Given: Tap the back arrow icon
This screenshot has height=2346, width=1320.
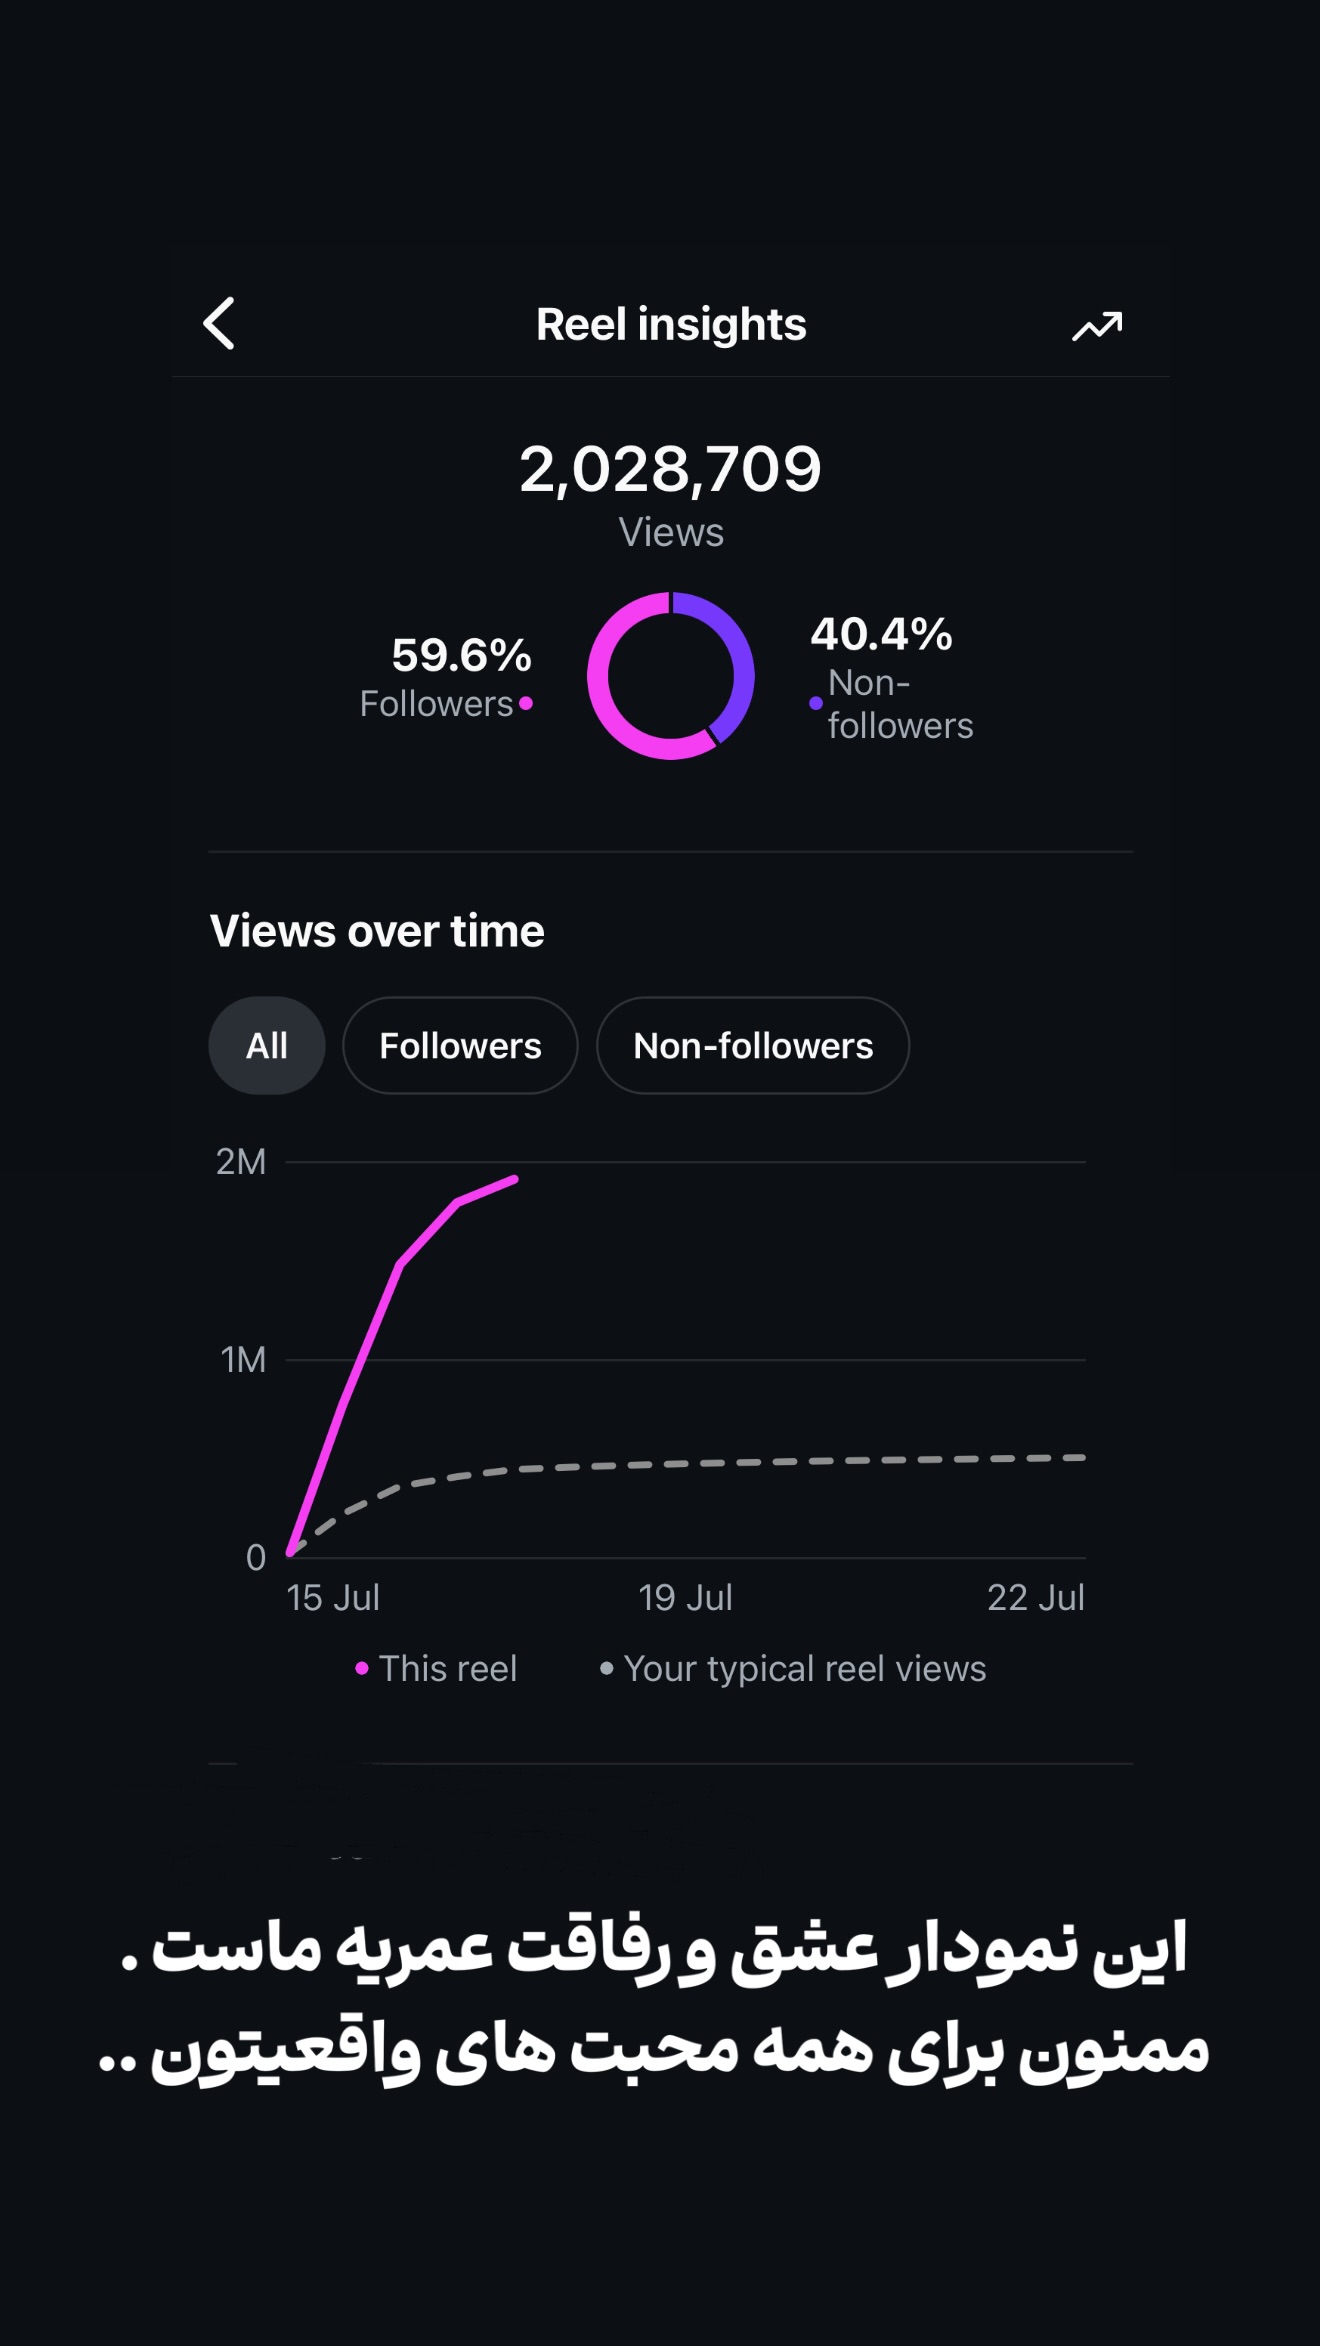Looking at the screenshot, I should tap(219, 324).
